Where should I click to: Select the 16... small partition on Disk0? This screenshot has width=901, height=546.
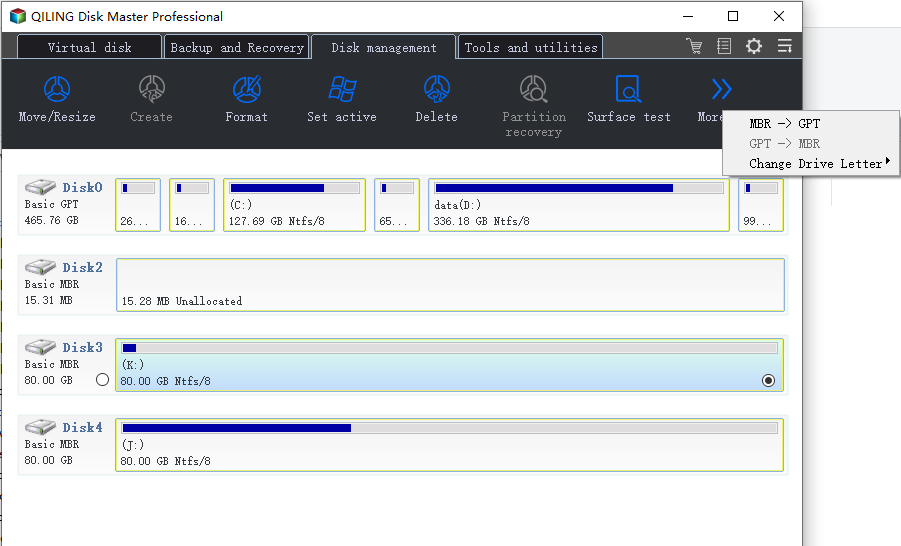pyautogui.click(x=192, y=205)
